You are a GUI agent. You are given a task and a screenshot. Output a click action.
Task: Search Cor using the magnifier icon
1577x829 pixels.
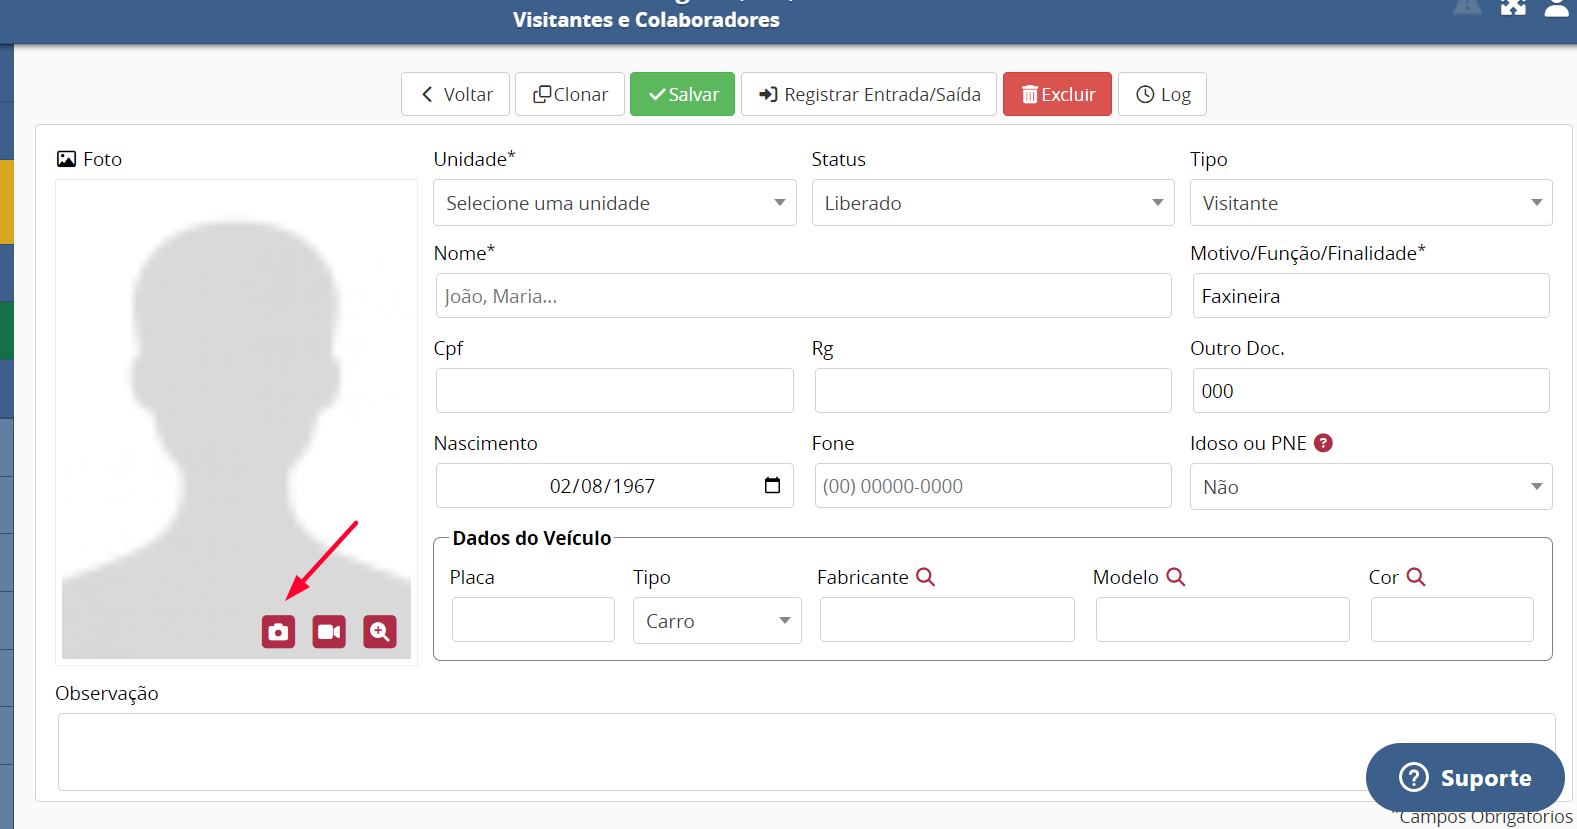tap(1415, 577)
